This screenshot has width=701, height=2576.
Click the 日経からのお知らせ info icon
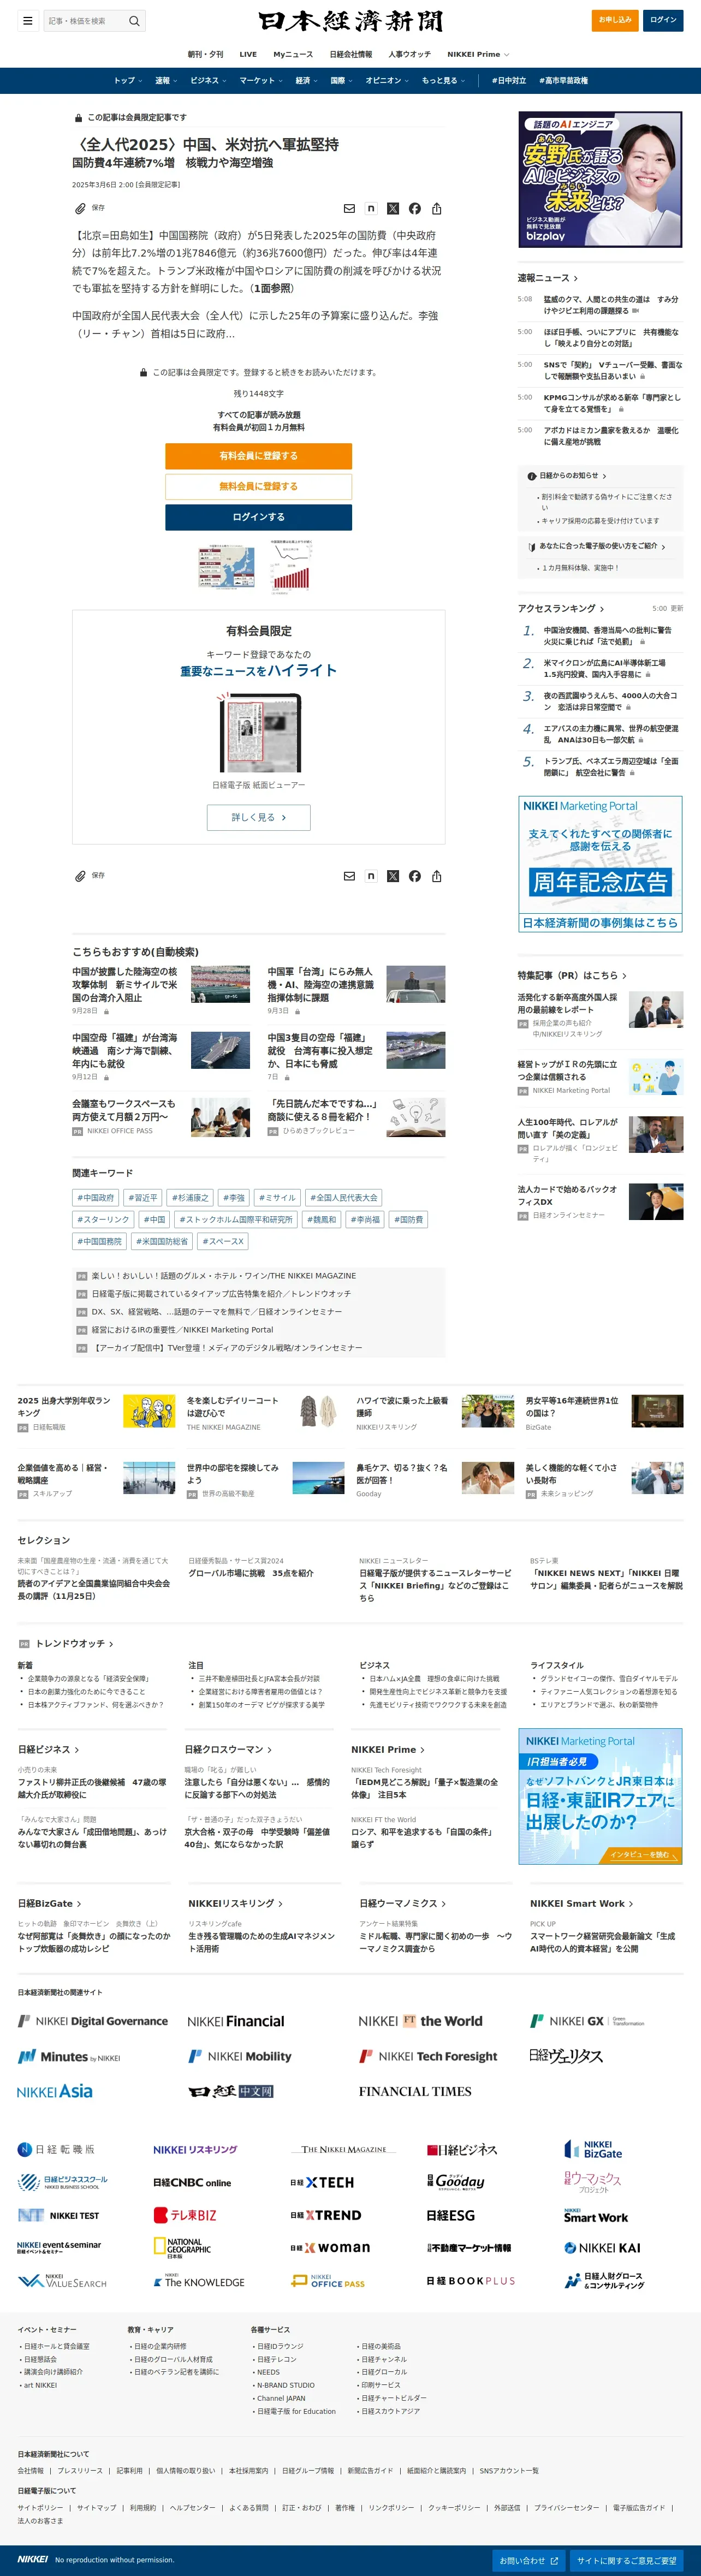coord(532,476)
